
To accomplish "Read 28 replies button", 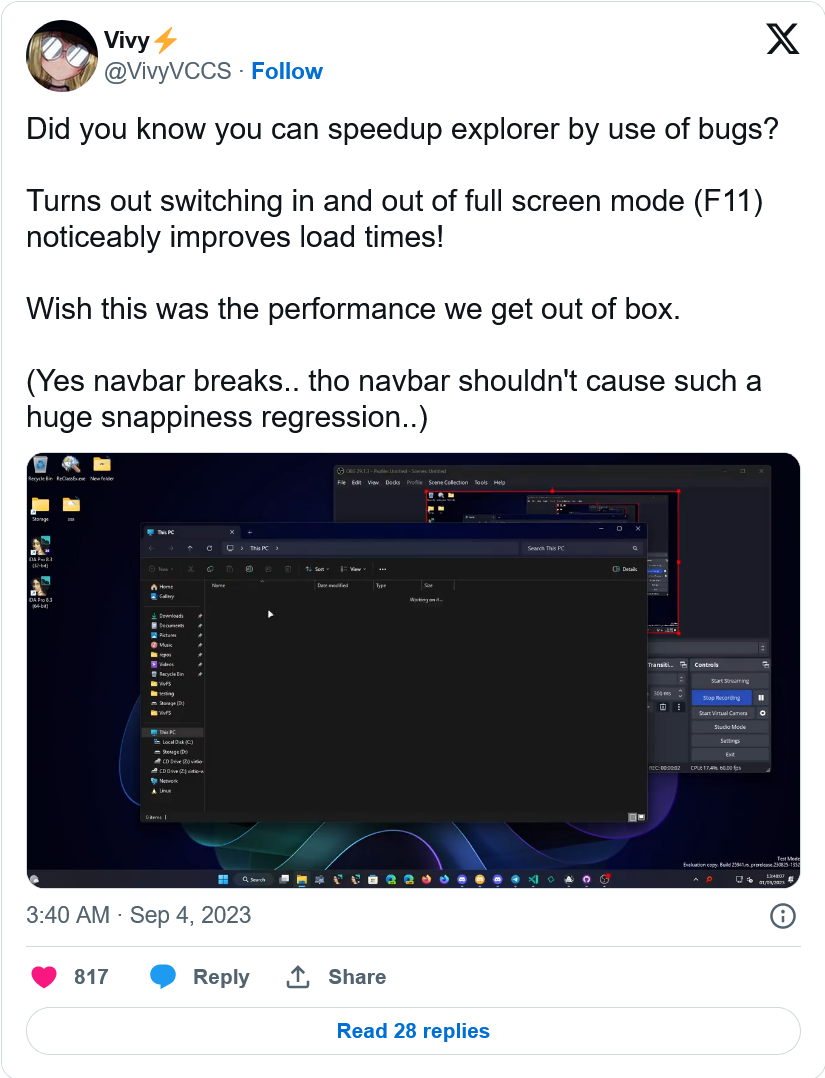I will pos(413,1031).
